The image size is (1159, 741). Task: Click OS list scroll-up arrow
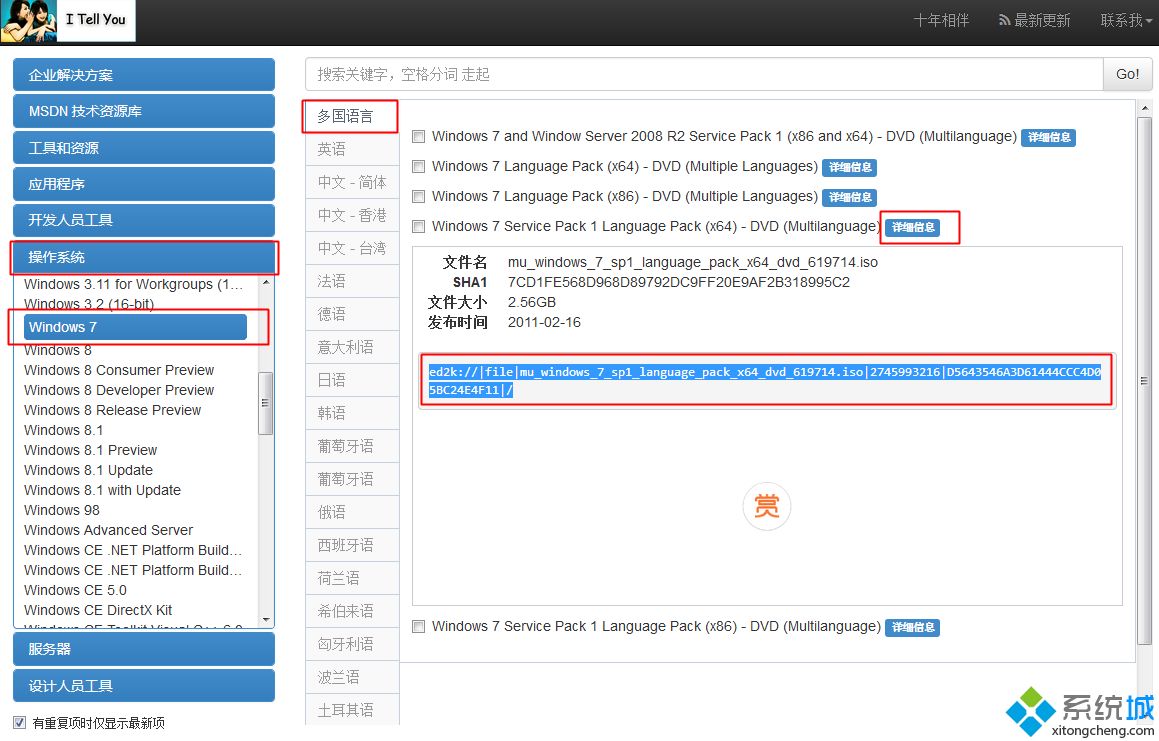266,283
